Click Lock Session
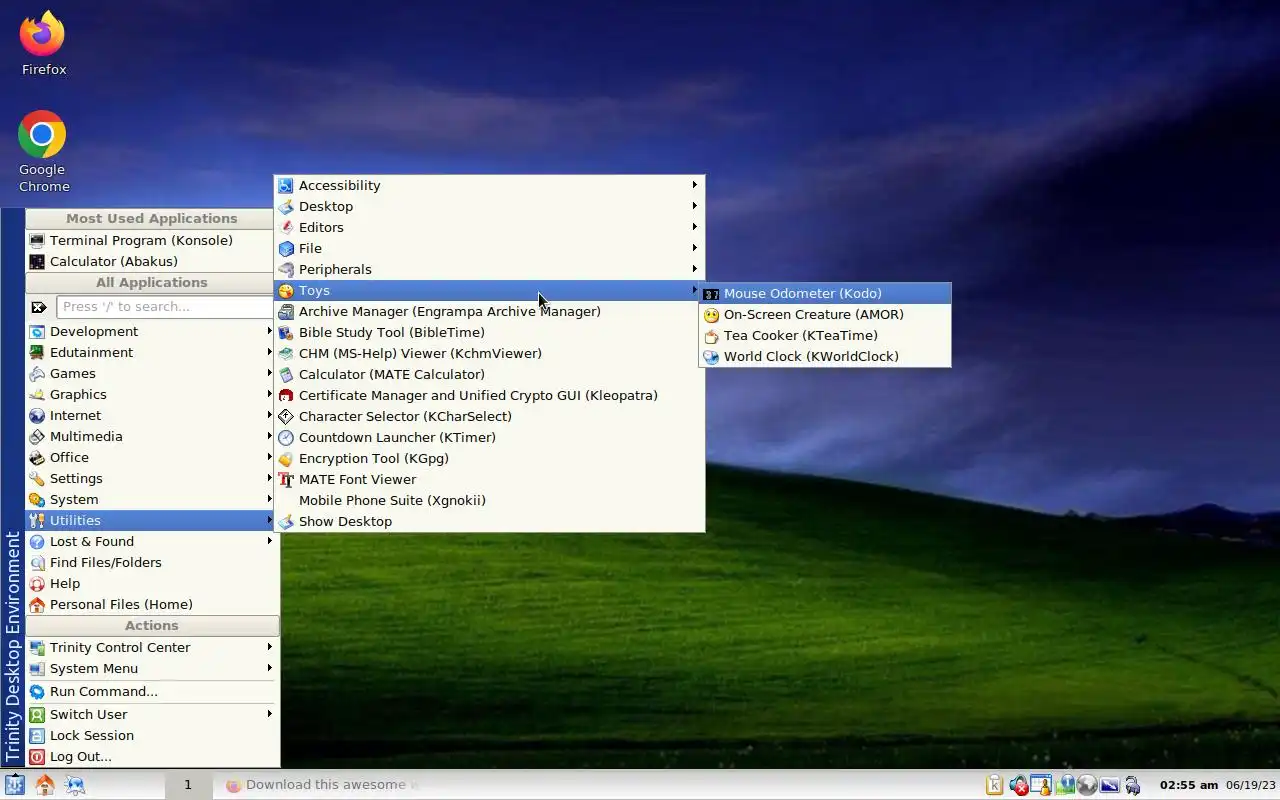This screenshot has width=1280, height=800. point(150,735)
